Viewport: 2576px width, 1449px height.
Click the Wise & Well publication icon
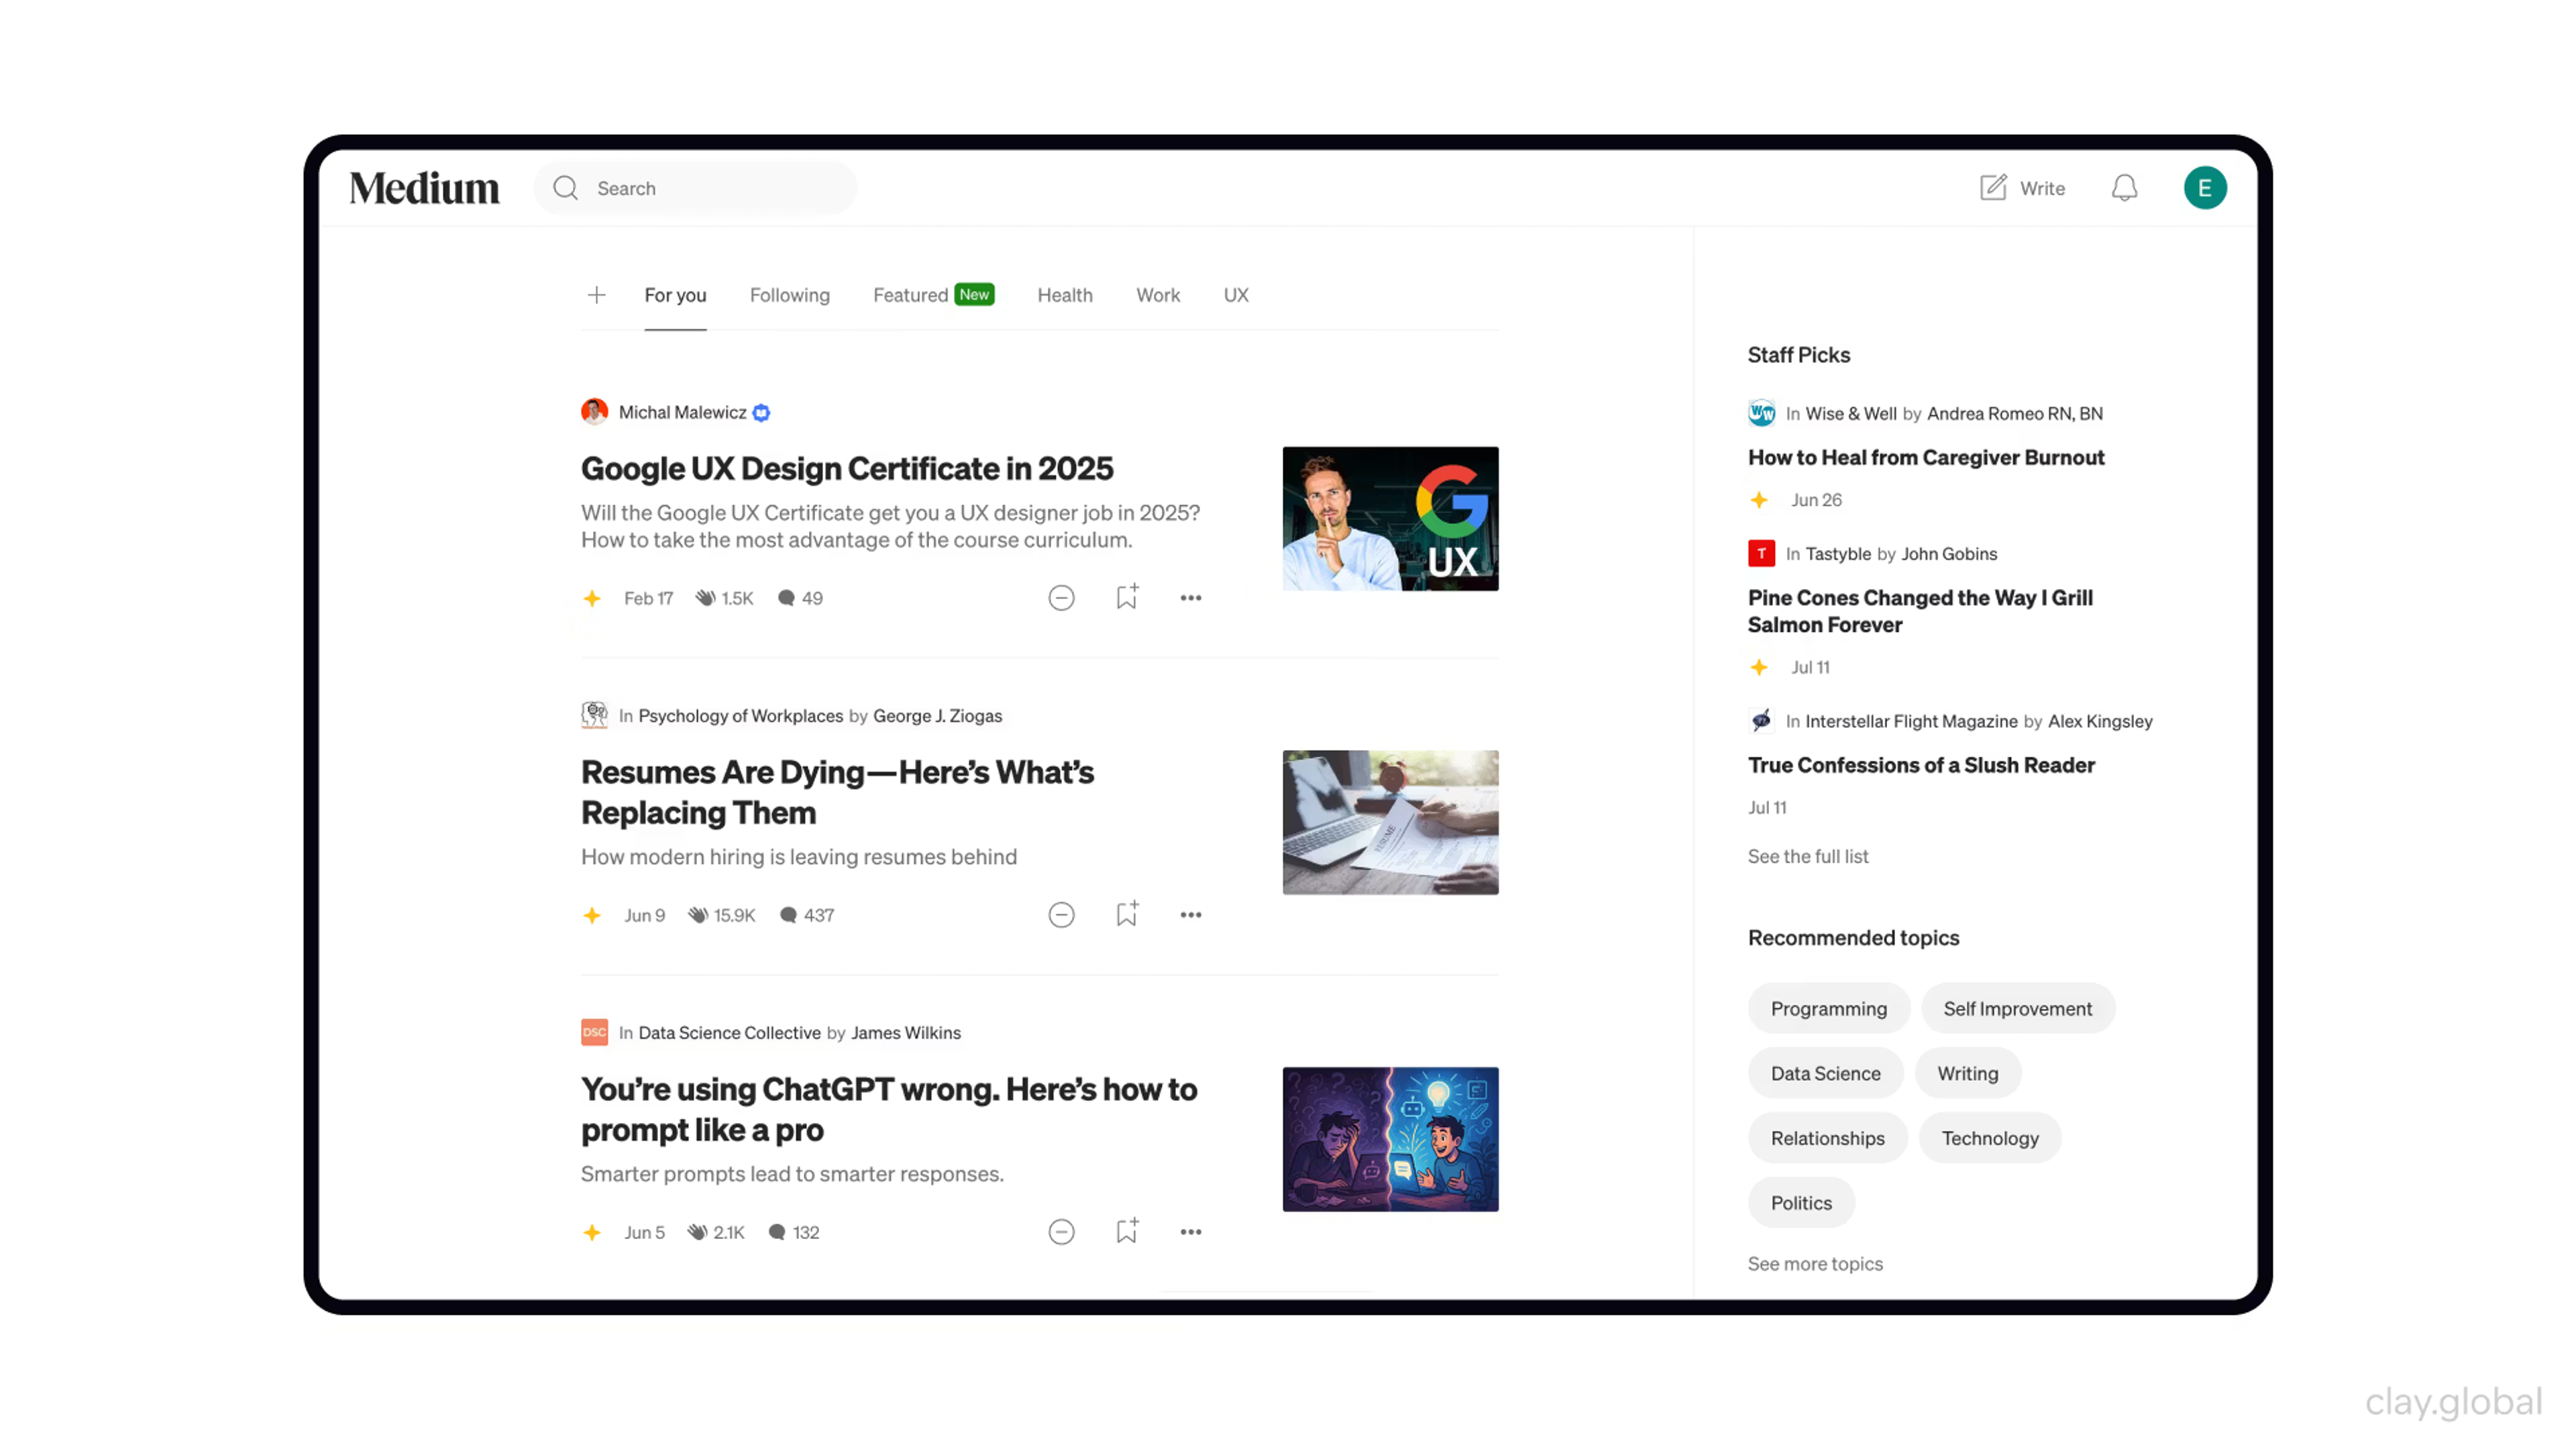[x=1761, y=413]
